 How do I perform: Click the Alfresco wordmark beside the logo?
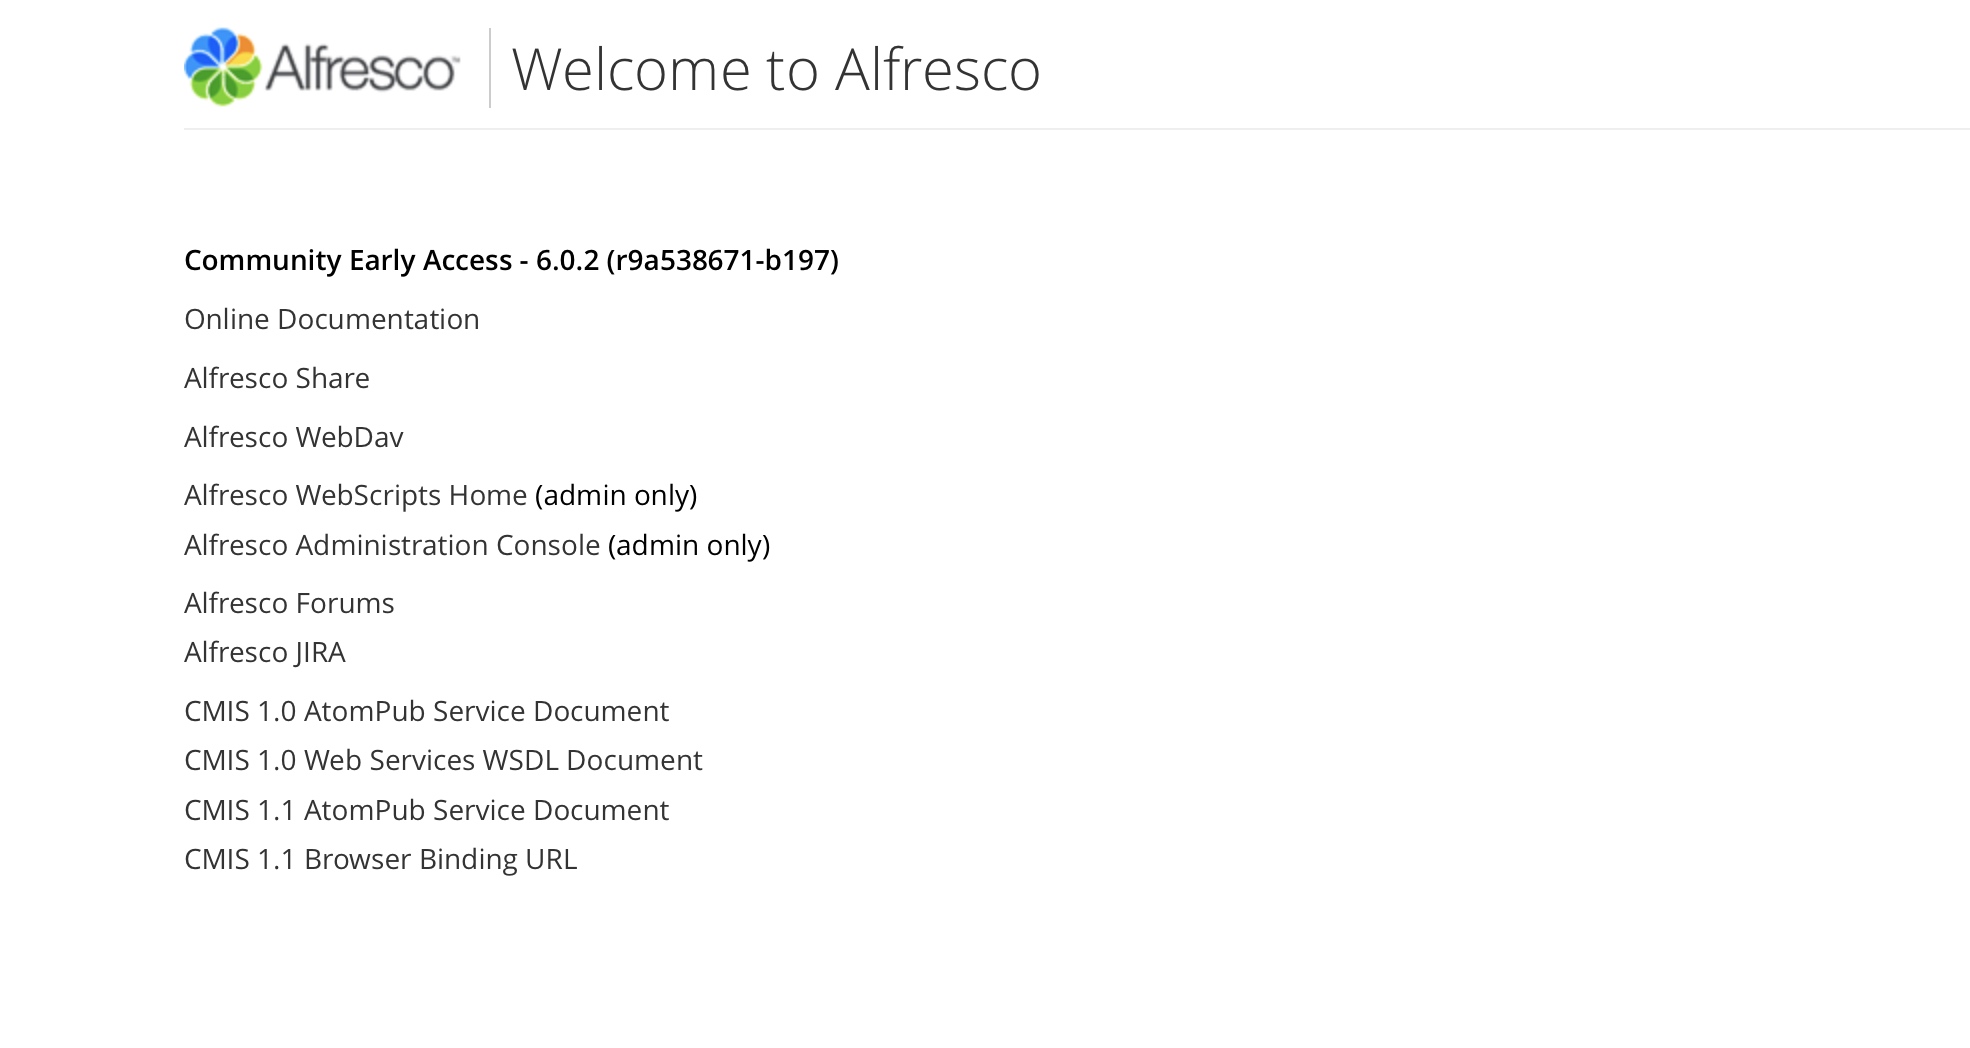[x=361, y=69]
